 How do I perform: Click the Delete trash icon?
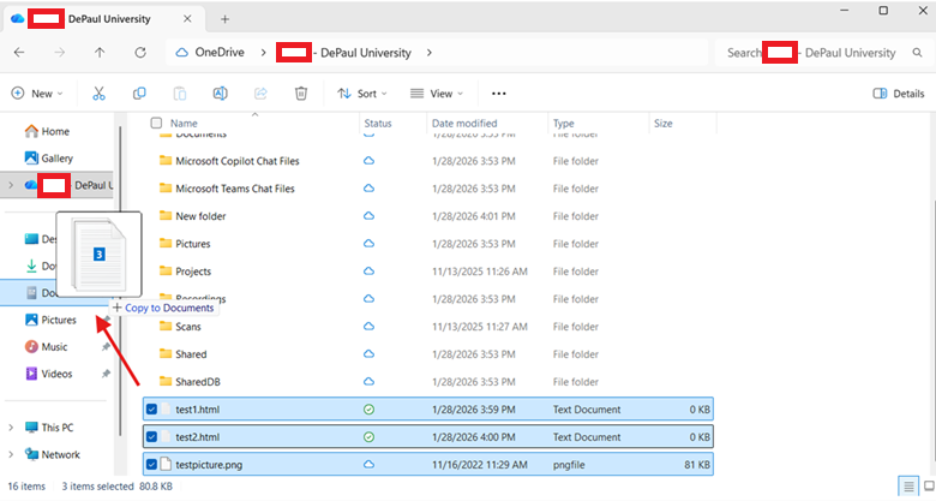pyautogui.click(x=301, y=93)
